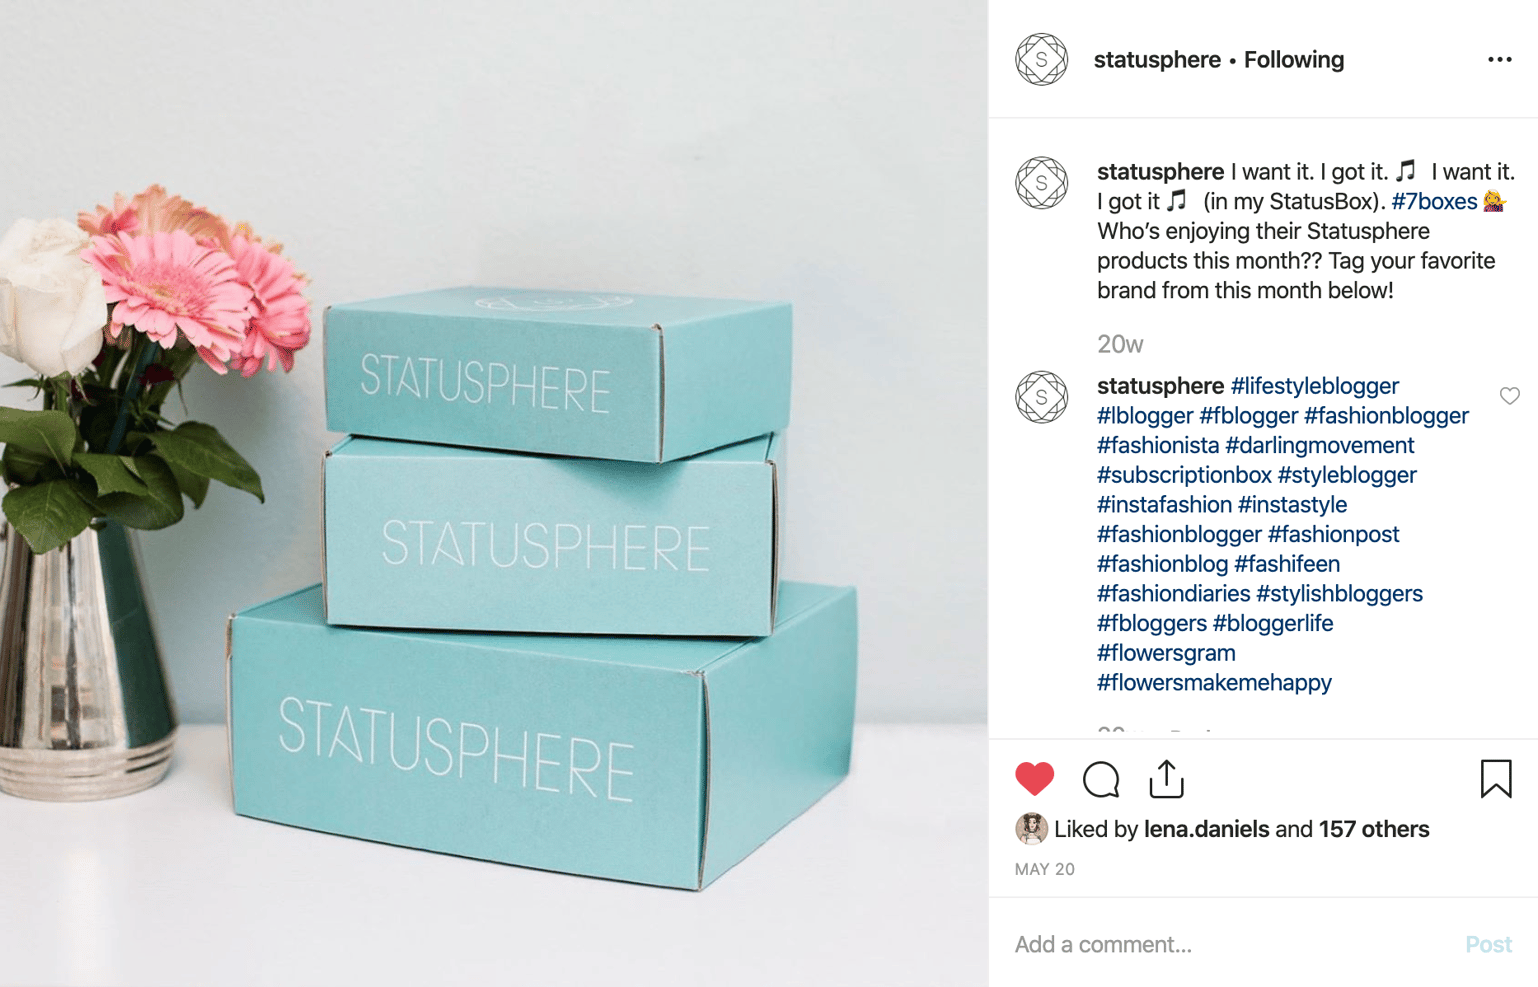
Task: Click the Statusphere boxes photo
Action: [494, 493]
